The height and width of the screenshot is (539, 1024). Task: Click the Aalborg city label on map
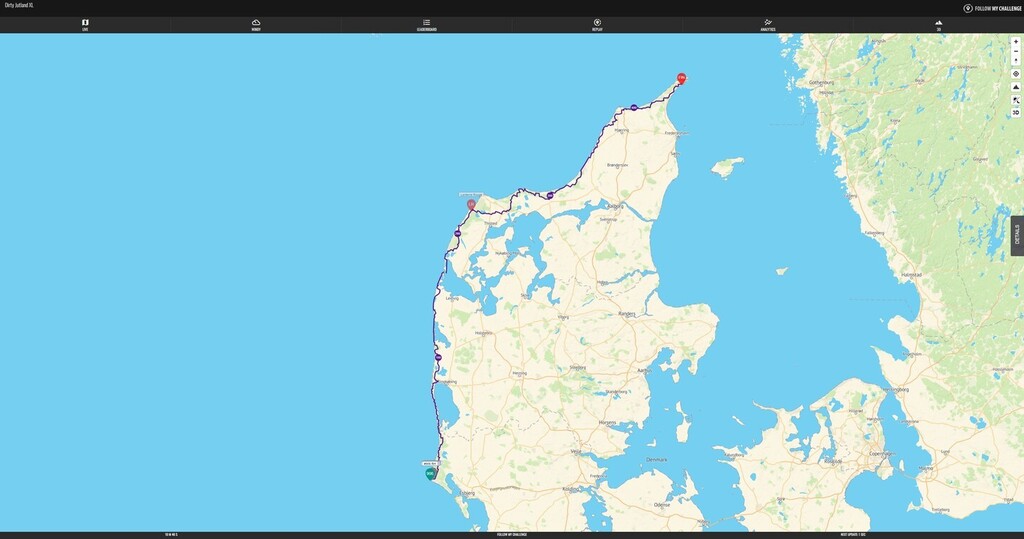[x=615, y=206]
